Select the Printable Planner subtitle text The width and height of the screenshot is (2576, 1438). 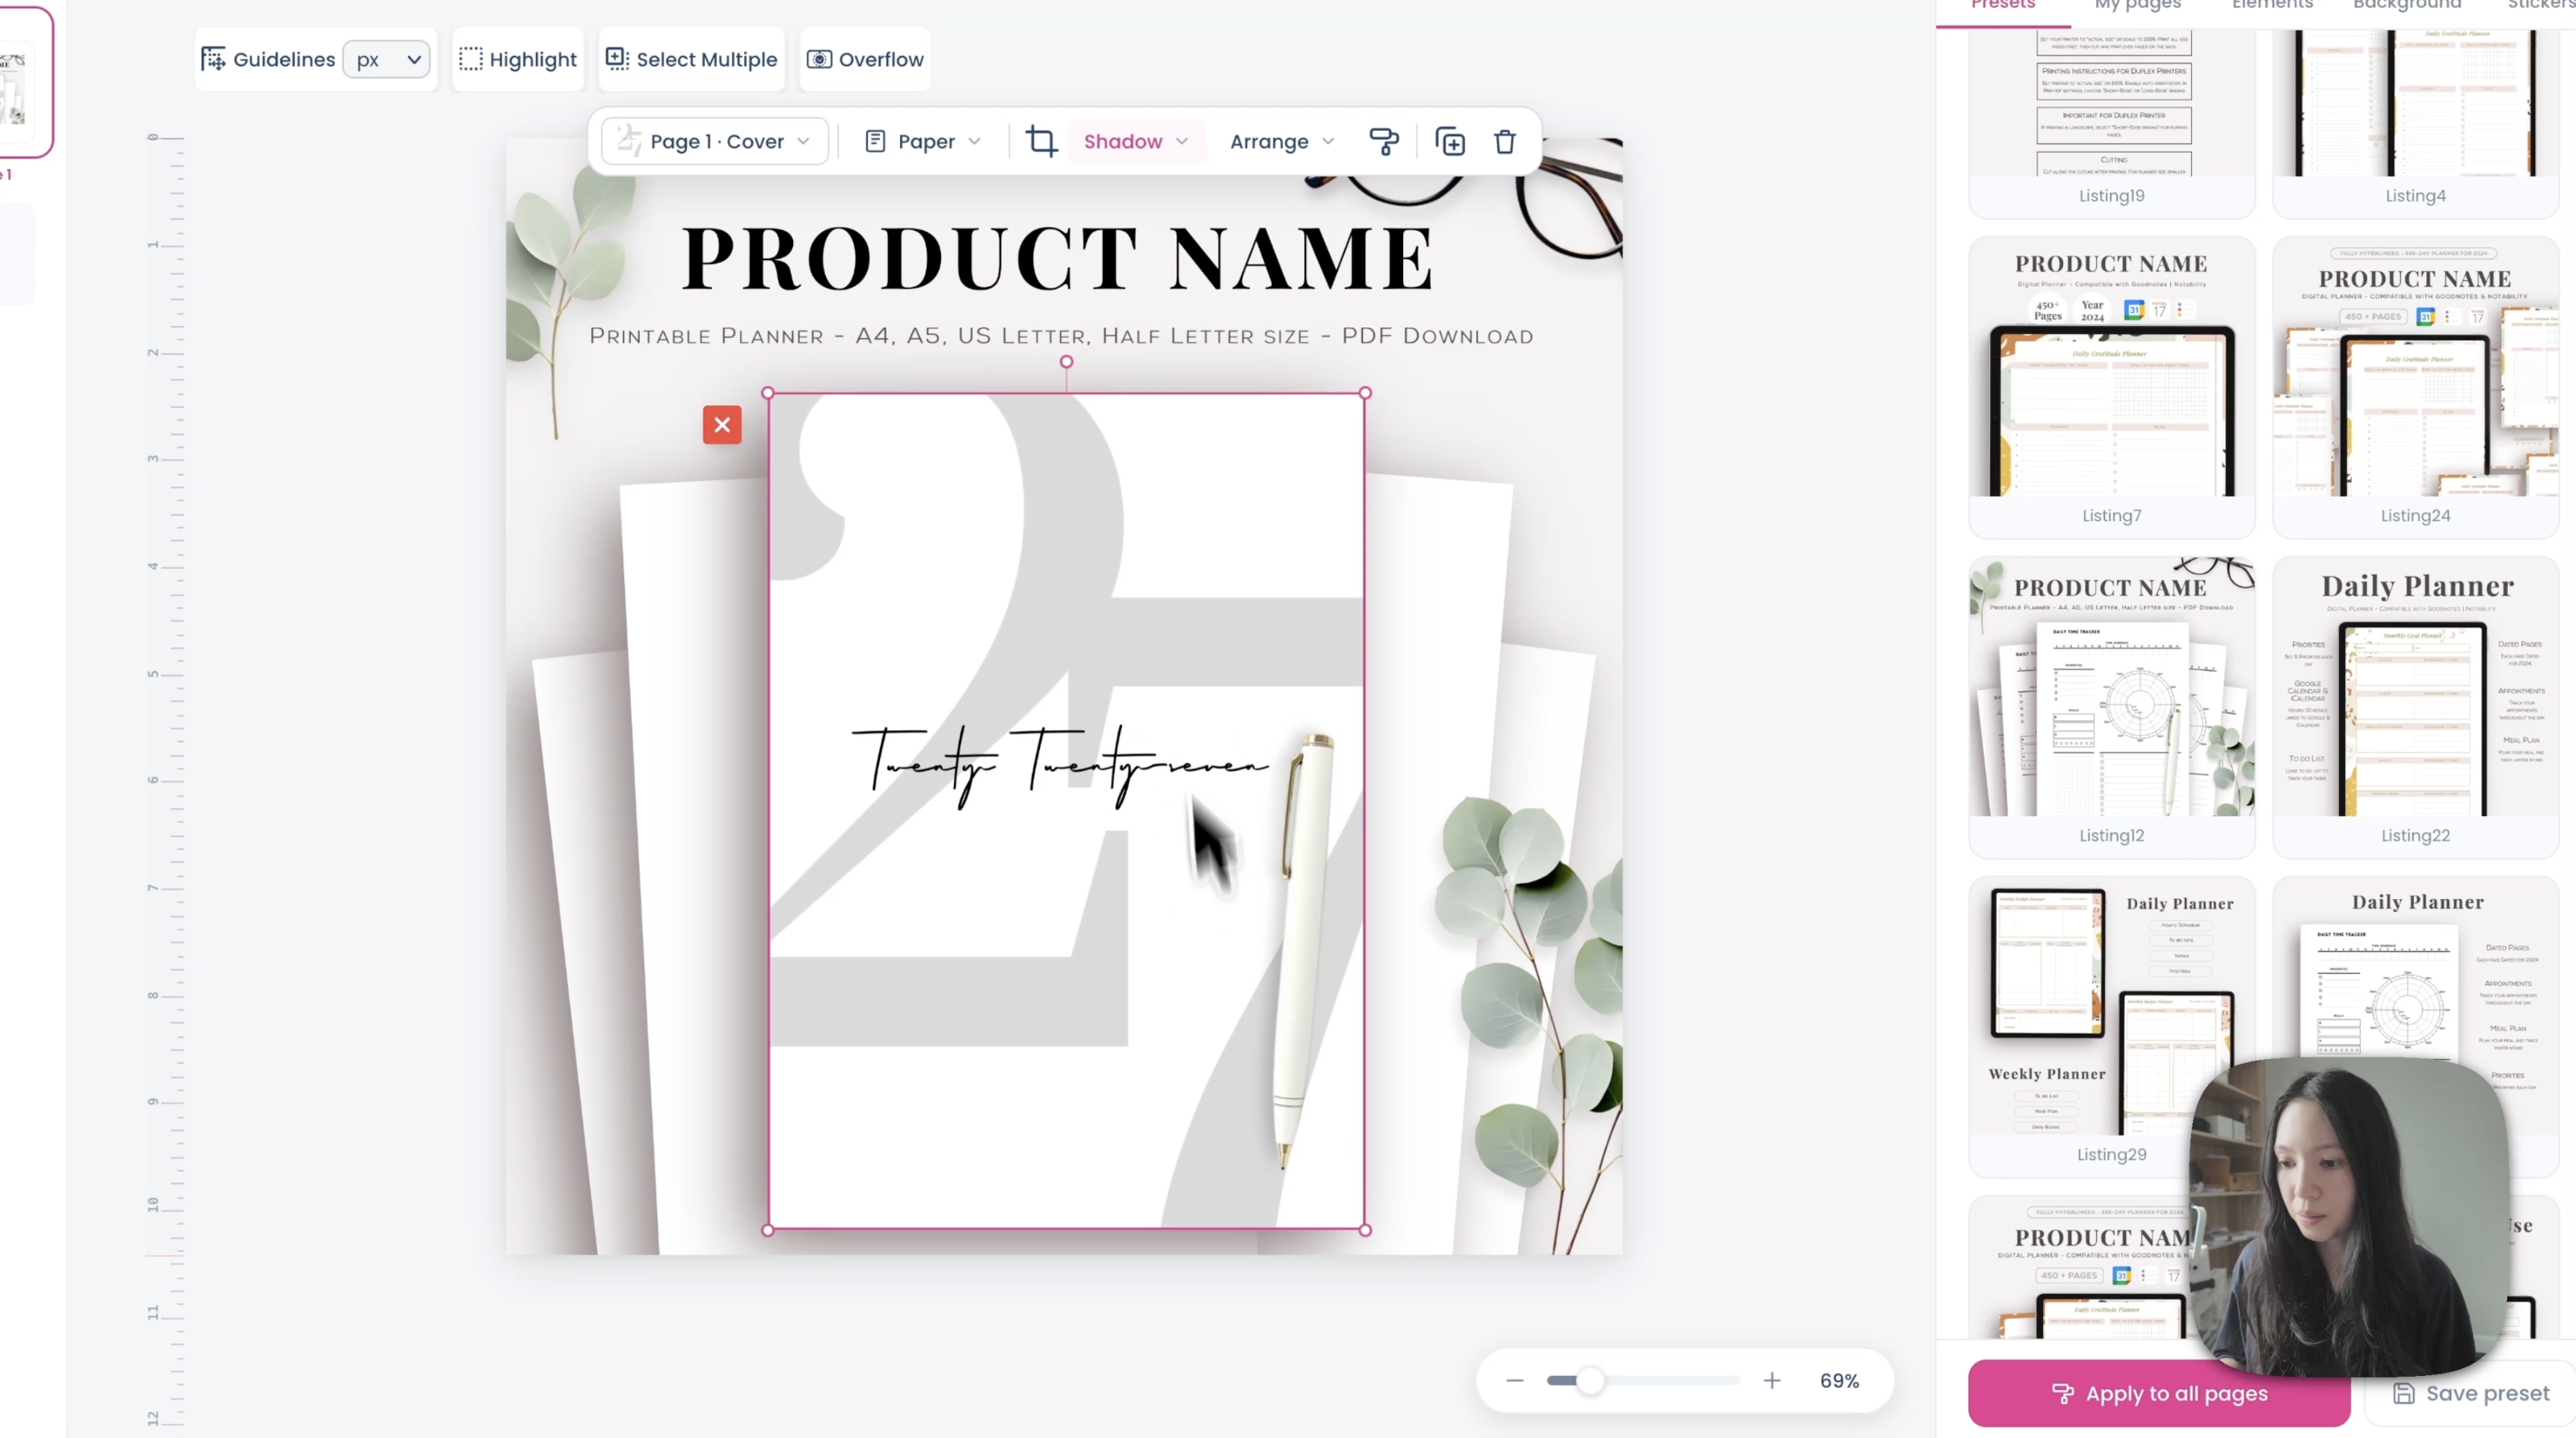pos(1061,336)
